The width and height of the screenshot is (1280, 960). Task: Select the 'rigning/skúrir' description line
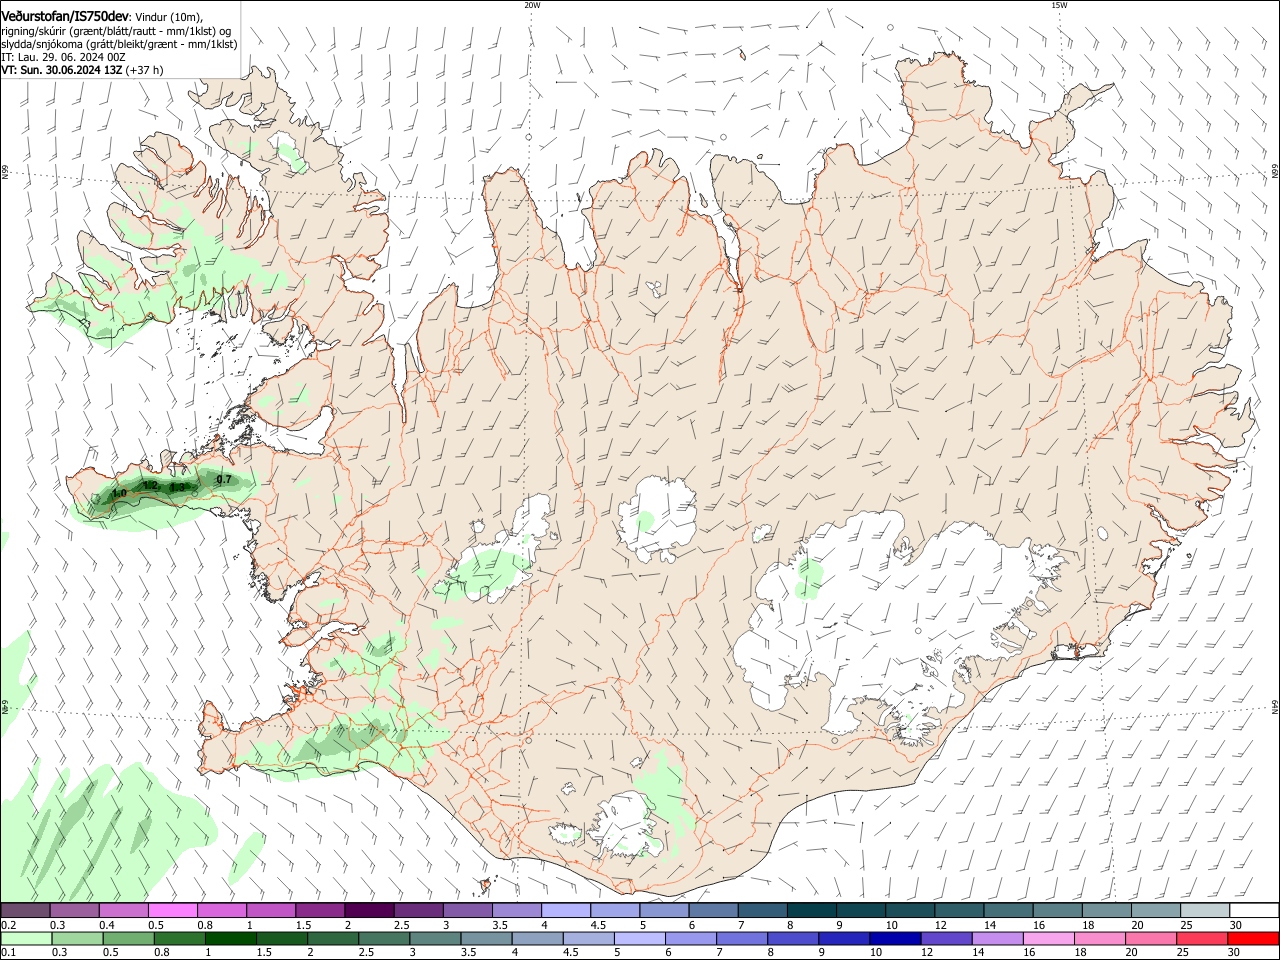pyautogui.click(x=116, y=31)
